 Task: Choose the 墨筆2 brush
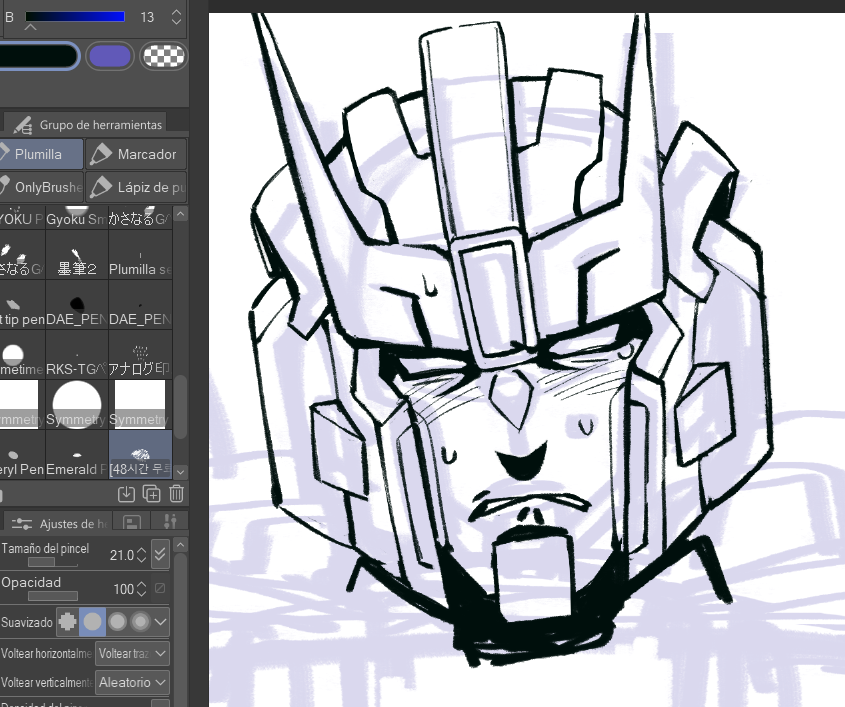[x=77, y=254]
